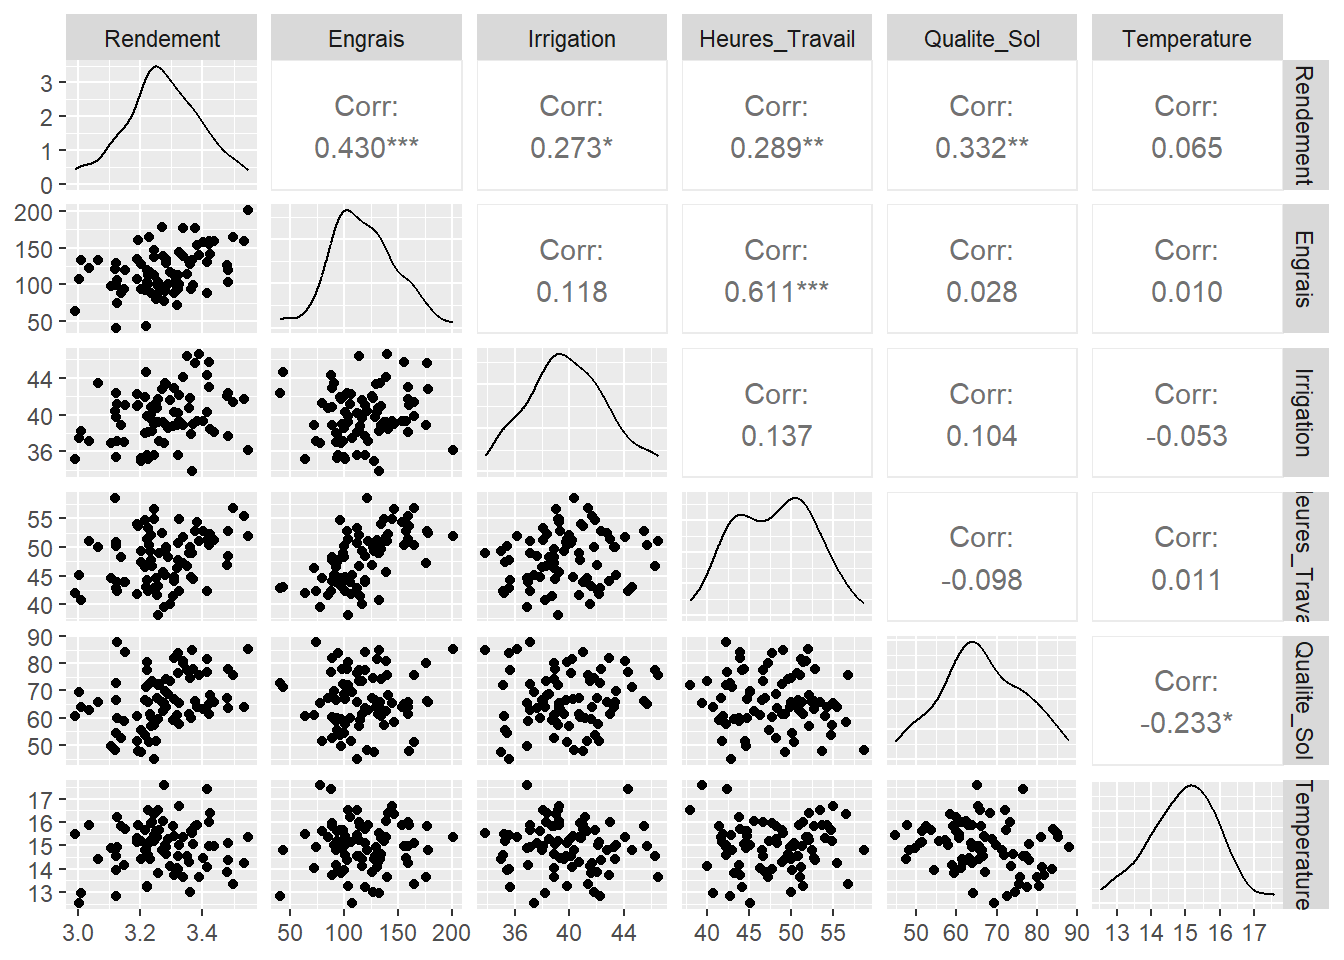Click the Corr -0.233* correlation cell
This screenshot has width=1344, height=960.
[x=1187, y=702]
